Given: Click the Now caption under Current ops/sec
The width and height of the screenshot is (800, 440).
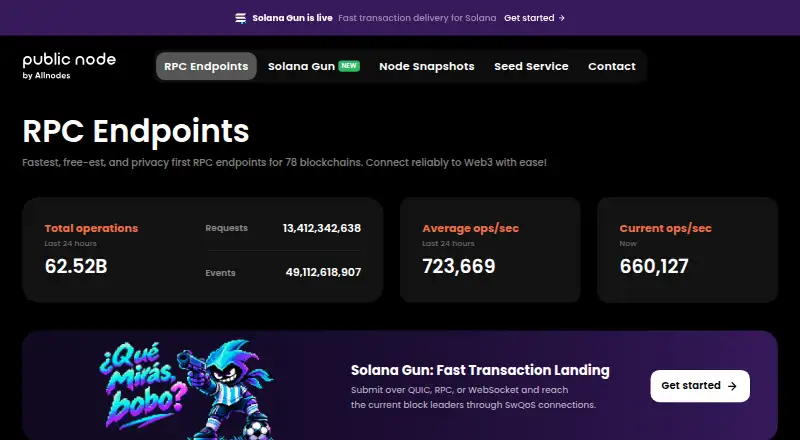Looking at the screenshot, I should click(x=628, y=243).
